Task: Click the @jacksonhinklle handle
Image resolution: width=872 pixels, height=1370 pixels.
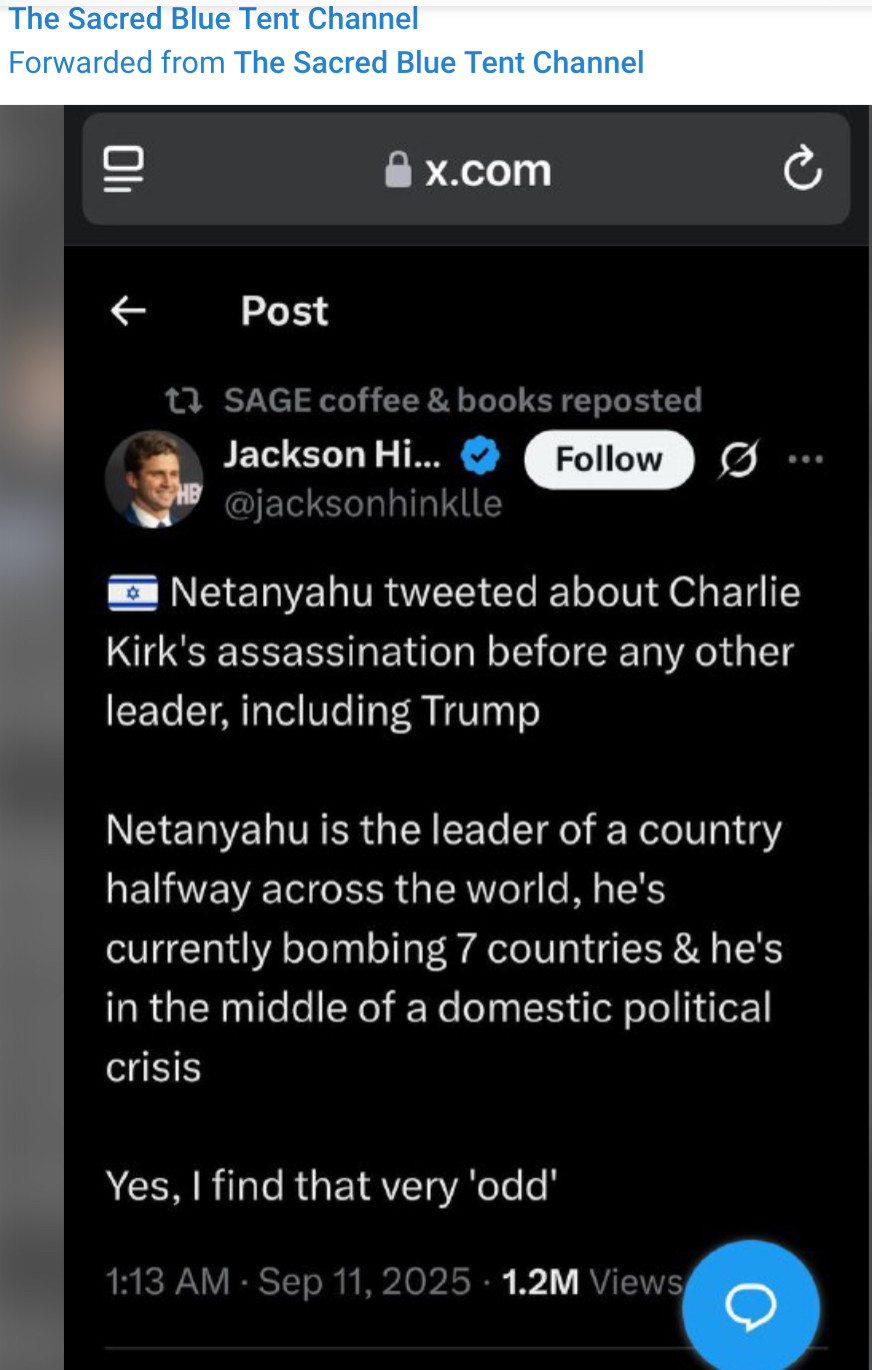Action: point(363,503)
